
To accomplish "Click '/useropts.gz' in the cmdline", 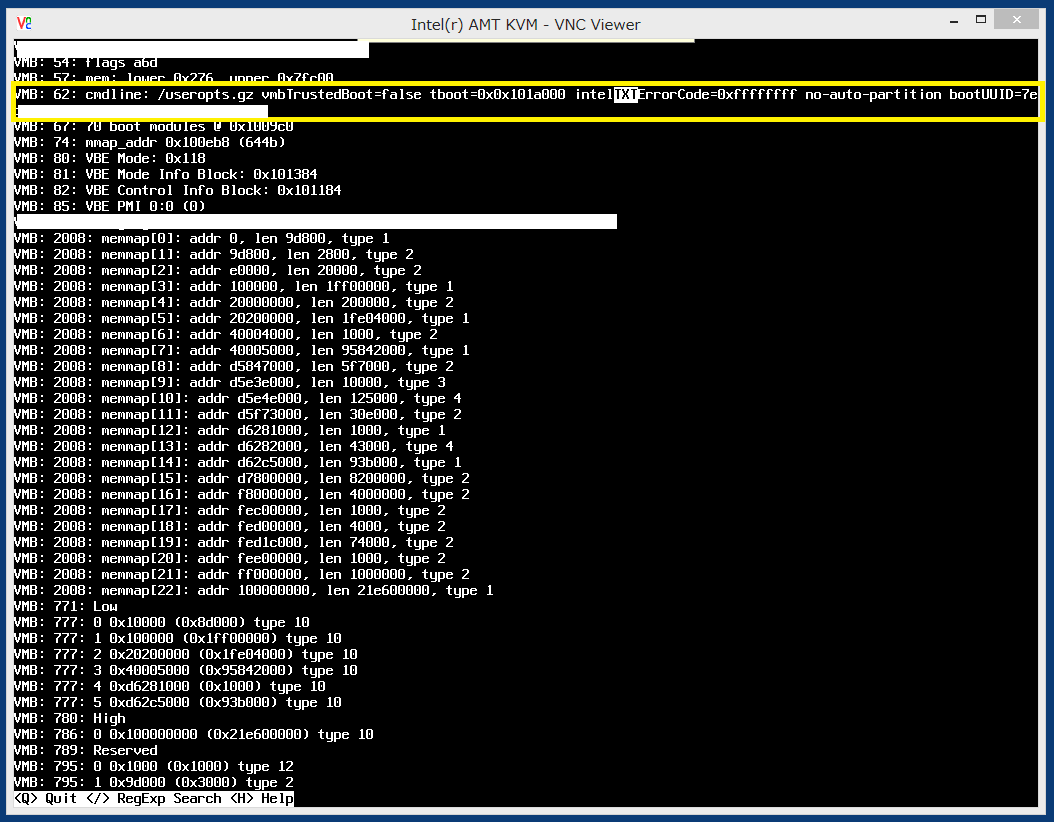I will pos(205,95).
